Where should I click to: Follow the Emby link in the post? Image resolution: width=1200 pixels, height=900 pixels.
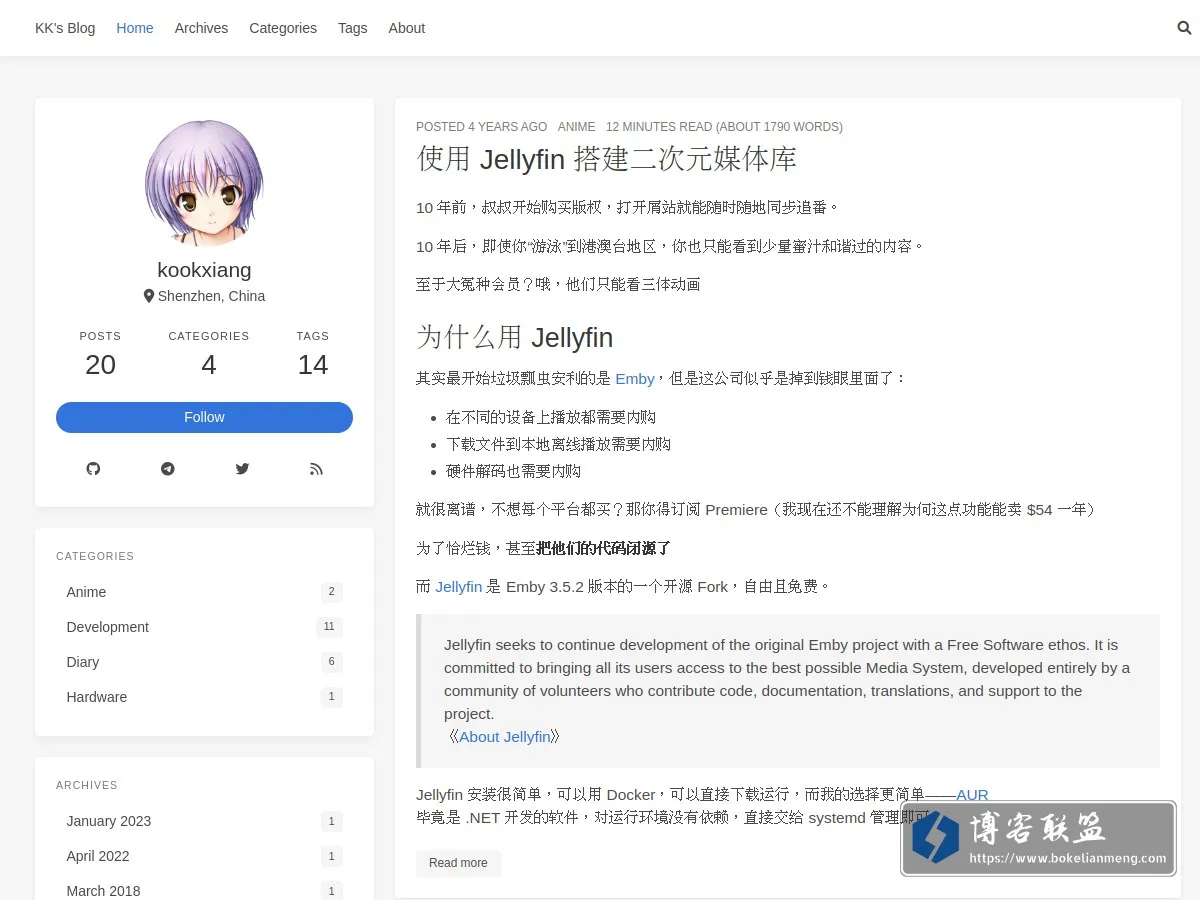click(635, 379)
